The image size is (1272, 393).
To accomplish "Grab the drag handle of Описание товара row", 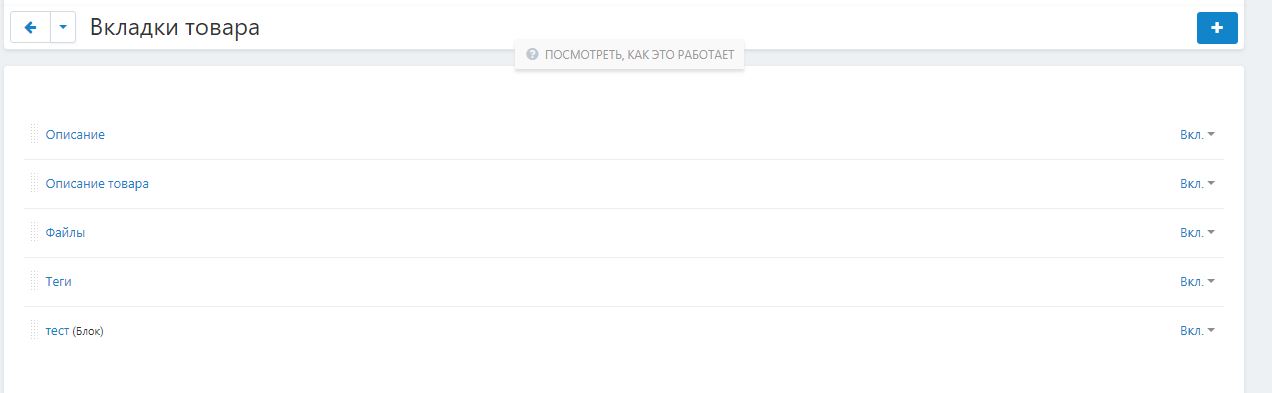I will click(x=34, y=183).
